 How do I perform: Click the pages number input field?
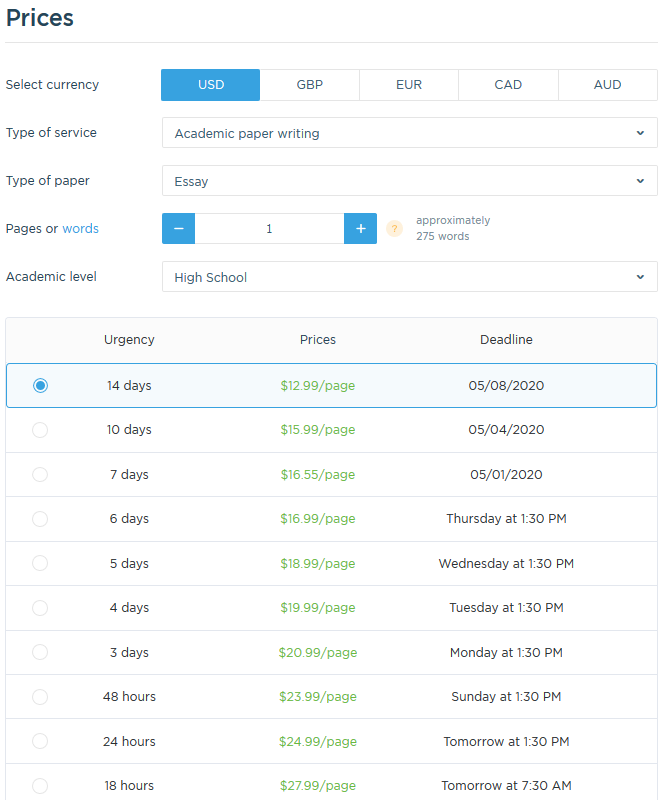coord(269,229)
